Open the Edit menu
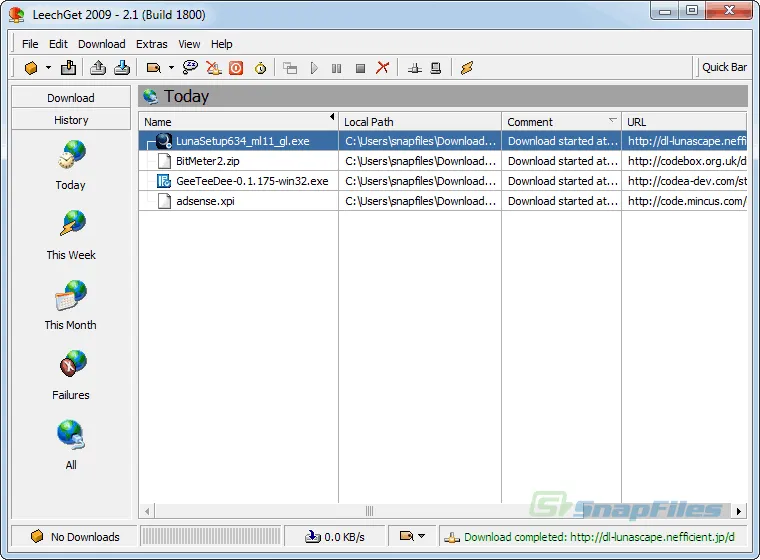This screenshot has height=560, width=760. pos(58,44)
